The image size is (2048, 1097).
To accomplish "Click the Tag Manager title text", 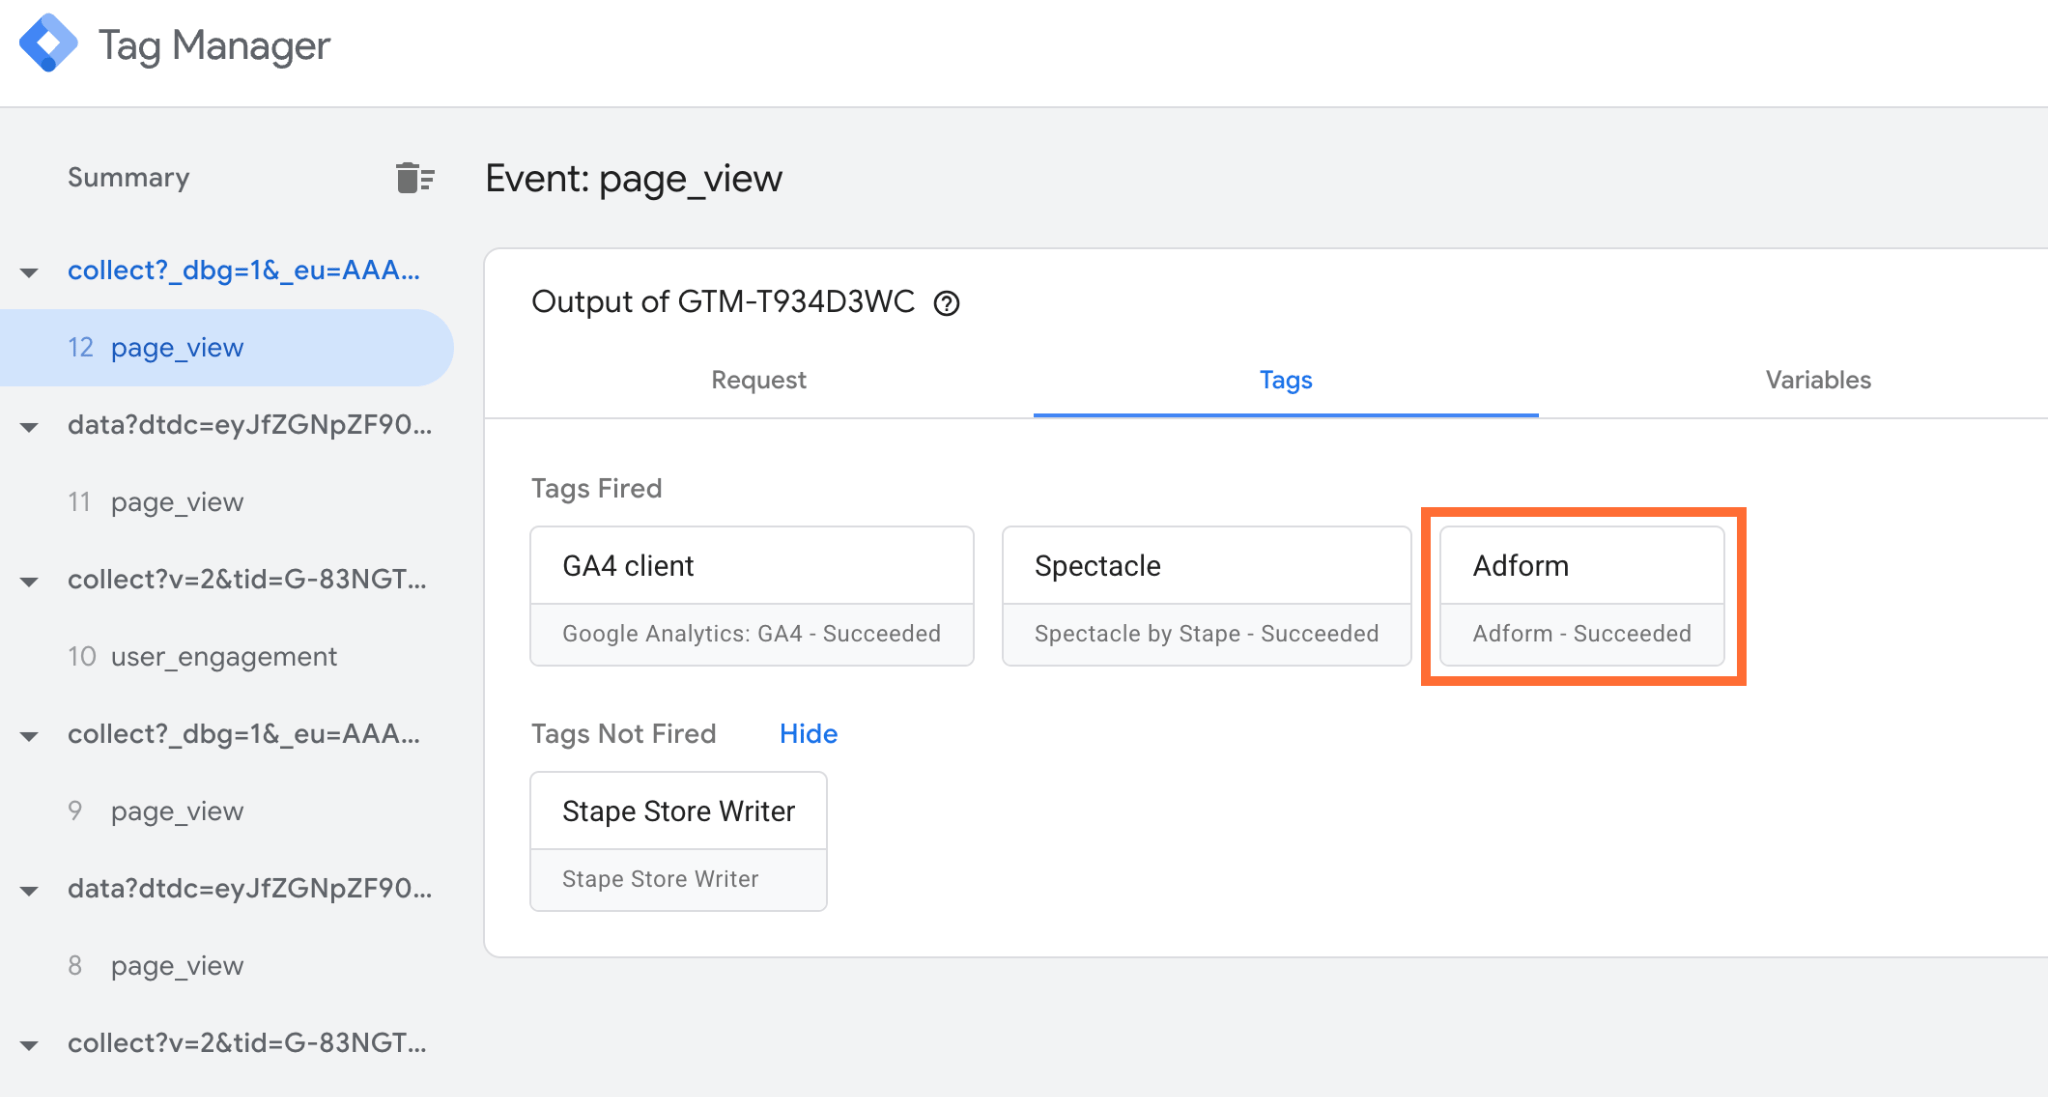I will click(x=214, y=46).
